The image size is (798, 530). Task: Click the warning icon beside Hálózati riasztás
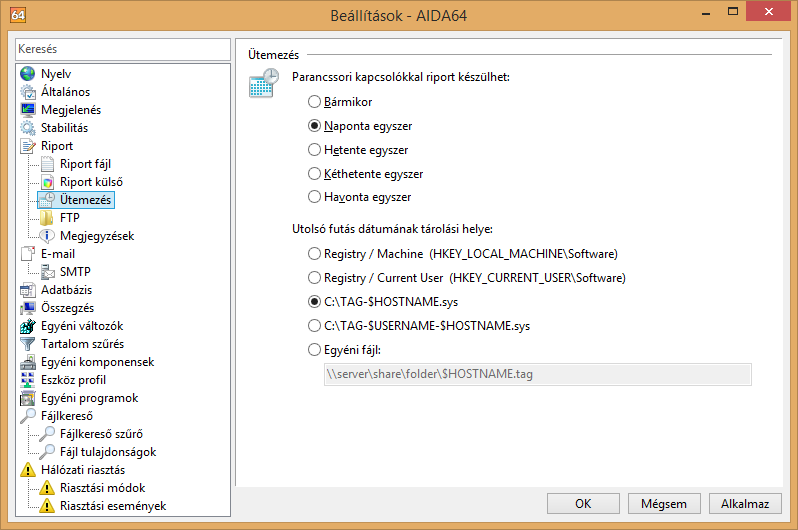[x=27, y=470]
